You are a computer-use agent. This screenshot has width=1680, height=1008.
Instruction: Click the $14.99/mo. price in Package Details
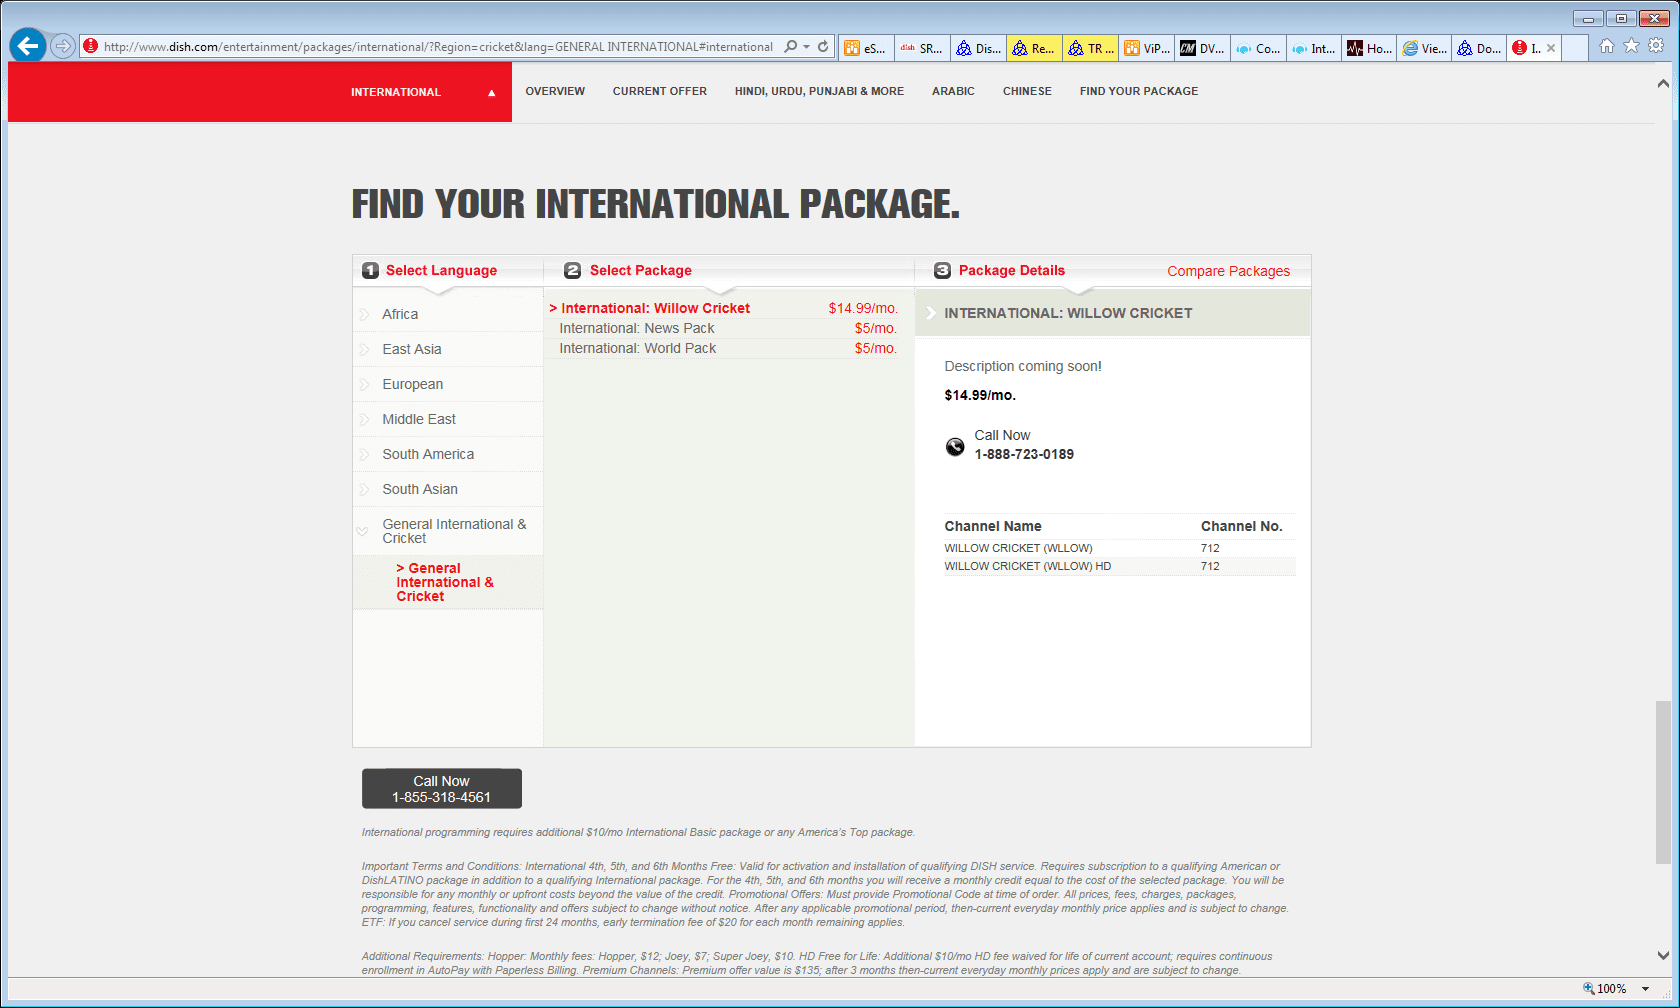tap(980, 395)
